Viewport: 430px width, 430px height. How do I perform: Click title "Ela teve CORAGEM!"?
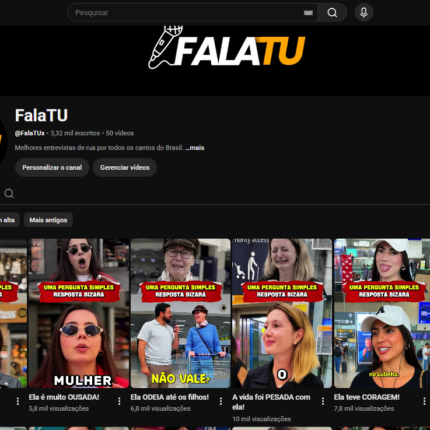click(366, 397)
